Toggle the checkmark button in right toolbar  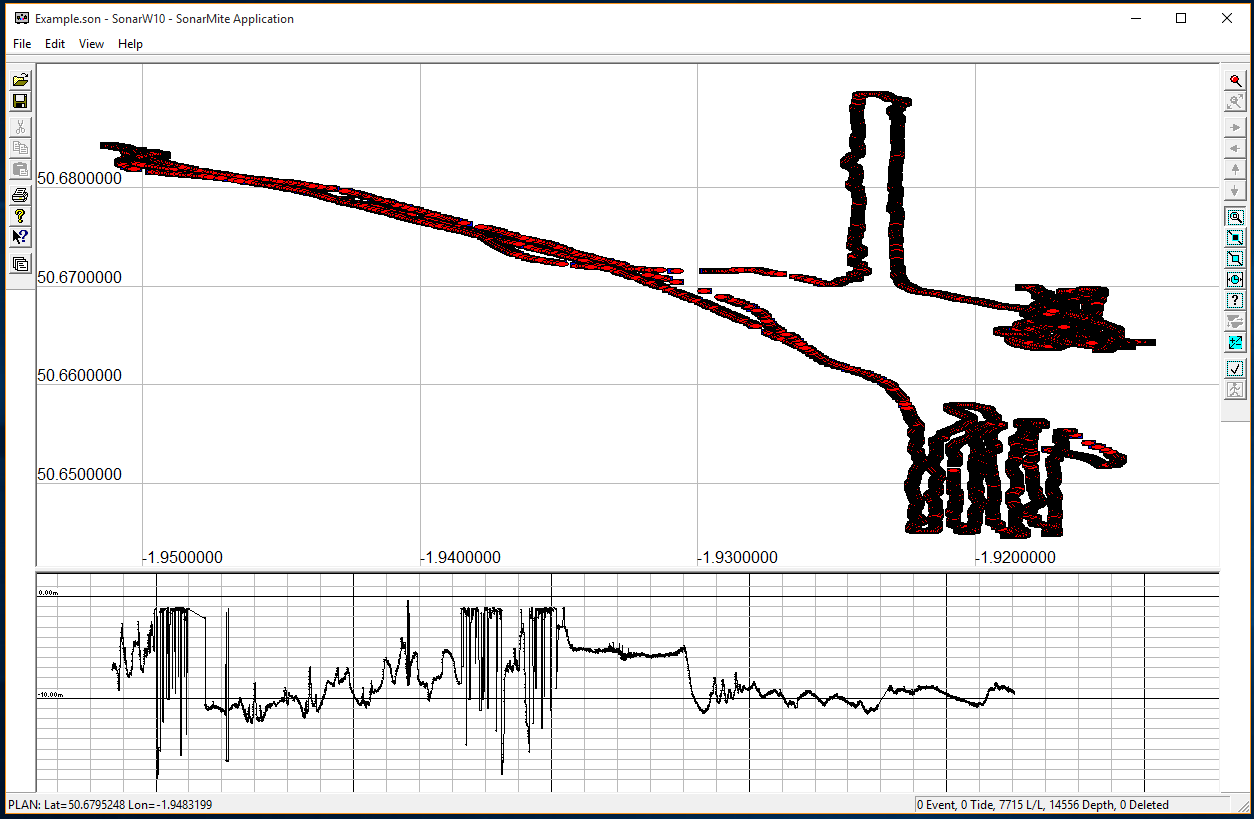[1235, 369]
